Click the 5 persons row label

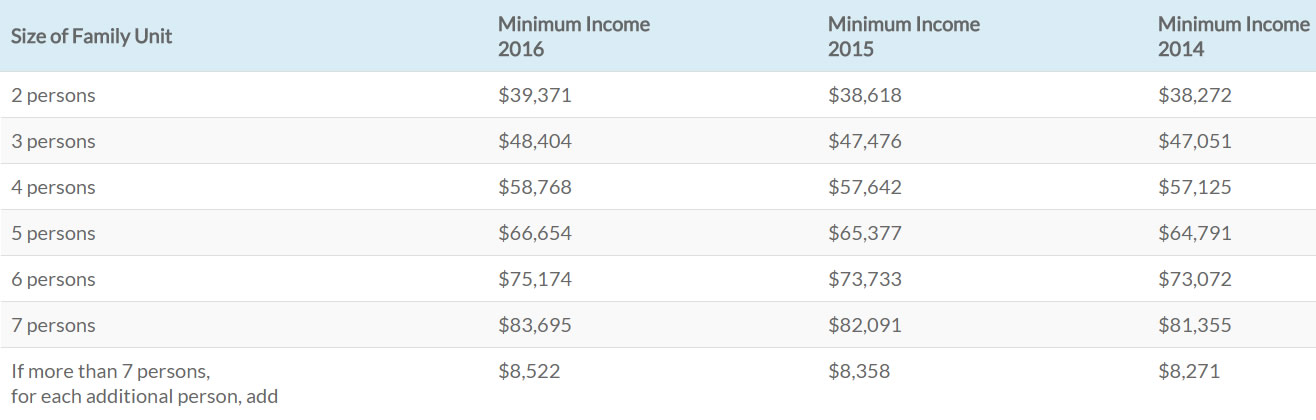[x=53, y=234]
